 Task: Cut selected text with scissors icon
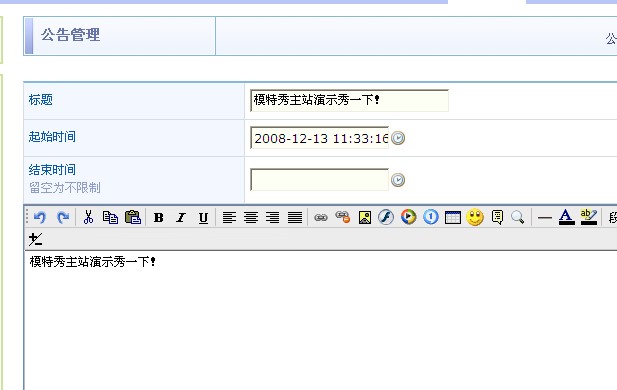89,217
